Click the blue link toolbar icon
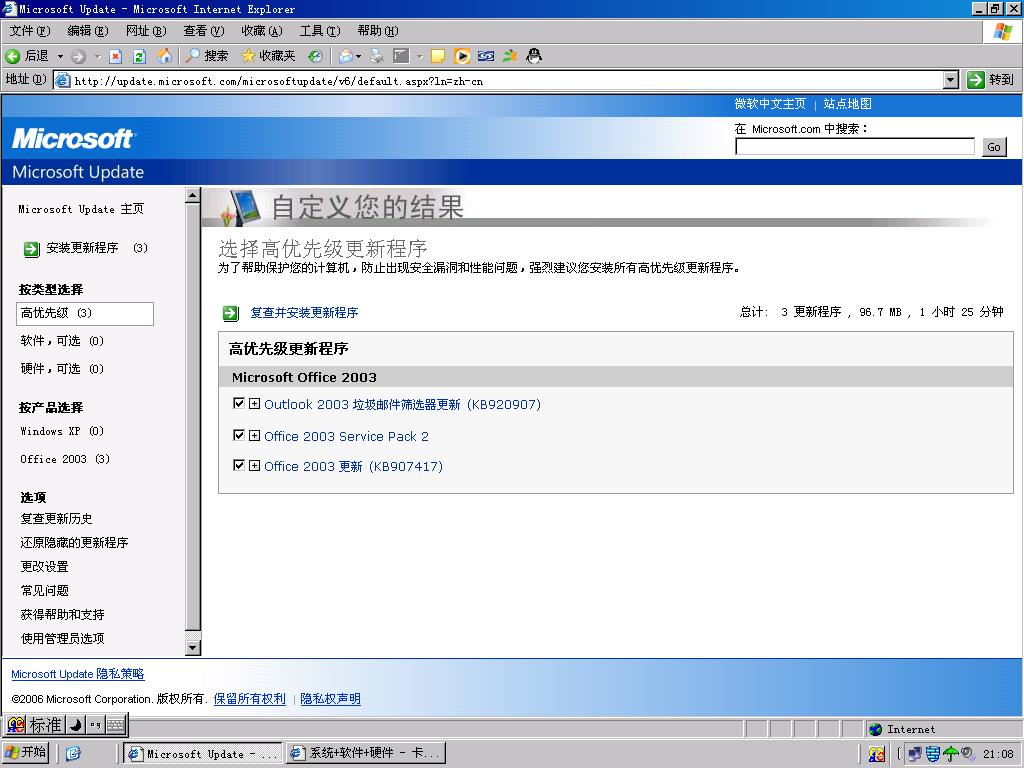Screen dimensions: 1024x768 click(486, 56)
